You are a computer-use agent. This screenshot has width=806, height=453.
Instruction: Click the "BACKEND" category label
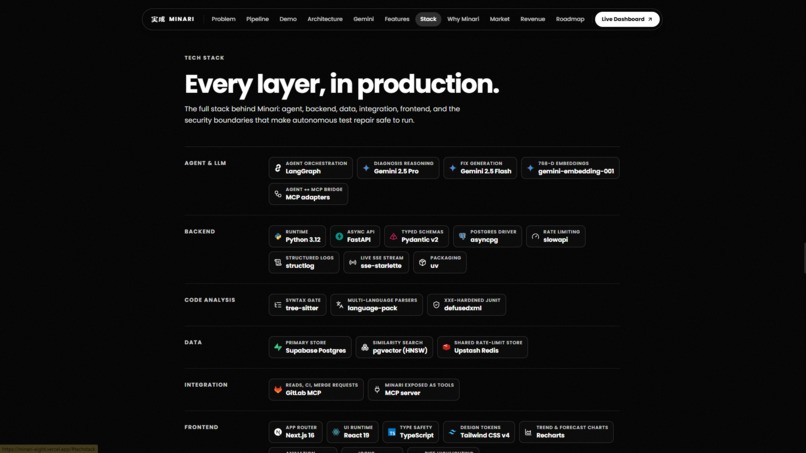[x=199, y=231]
